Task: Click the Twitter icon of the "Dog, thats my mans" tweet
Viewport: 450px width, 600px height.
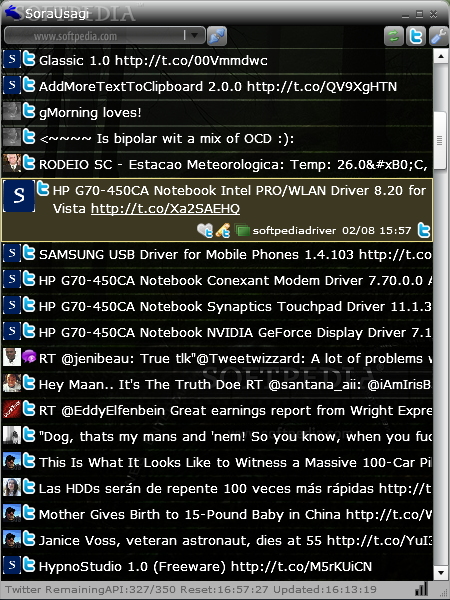Action: pos(29,435)
